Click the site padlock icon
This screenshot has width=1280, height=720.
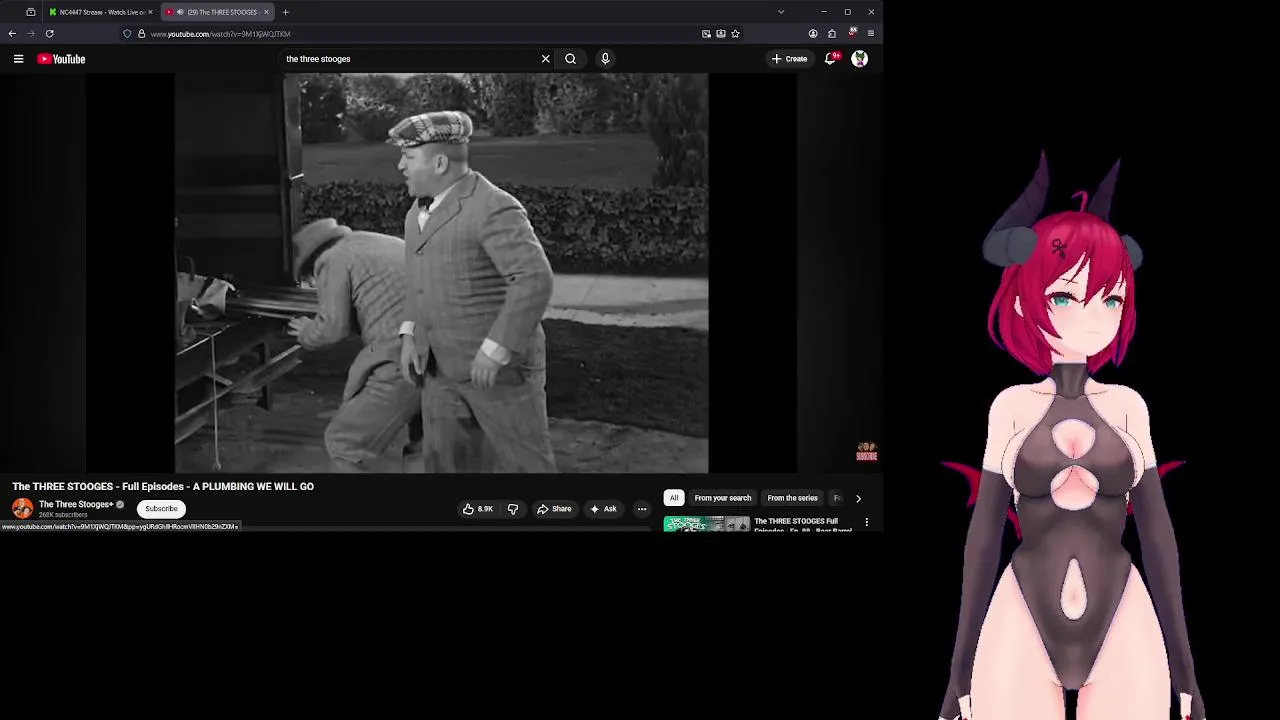pos(141,34)
